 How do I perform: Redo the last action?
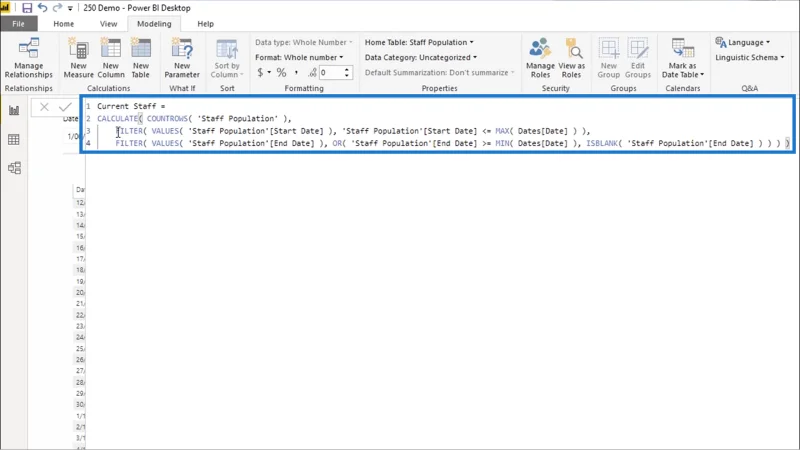pyautogui.click(x=57, y=8)
